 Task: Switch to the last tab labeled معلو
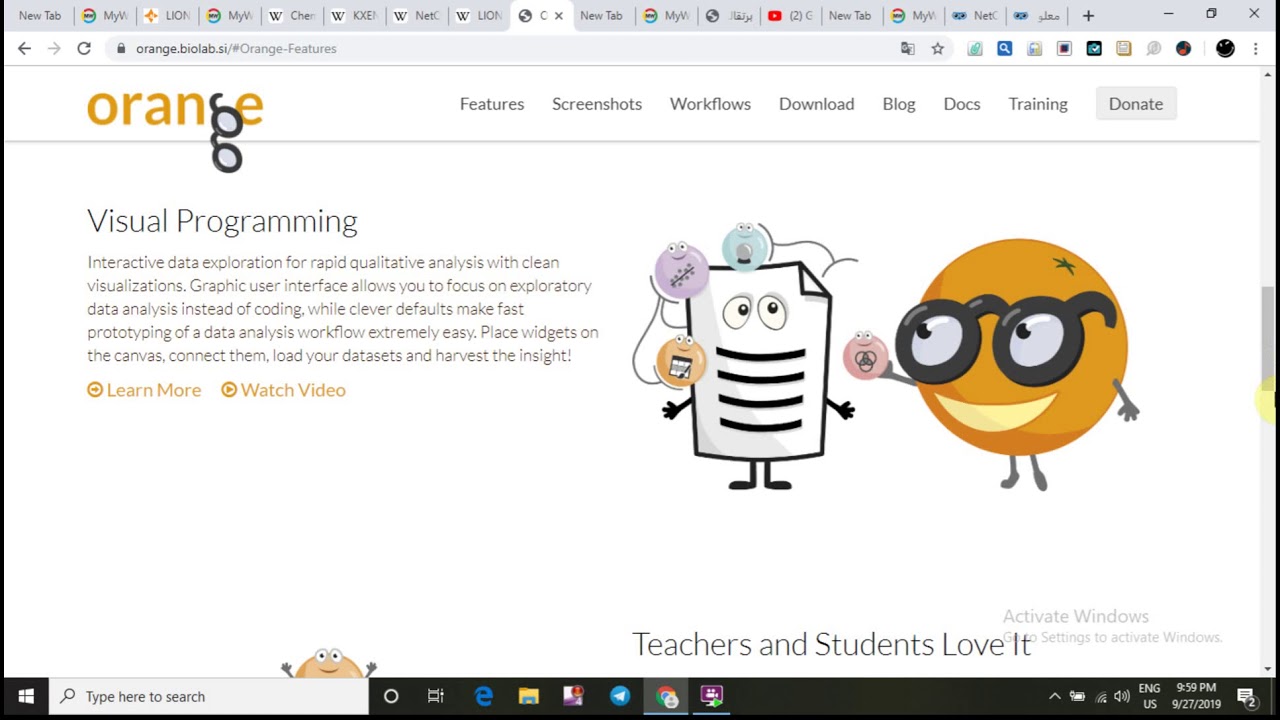(x=1036, y=16)
